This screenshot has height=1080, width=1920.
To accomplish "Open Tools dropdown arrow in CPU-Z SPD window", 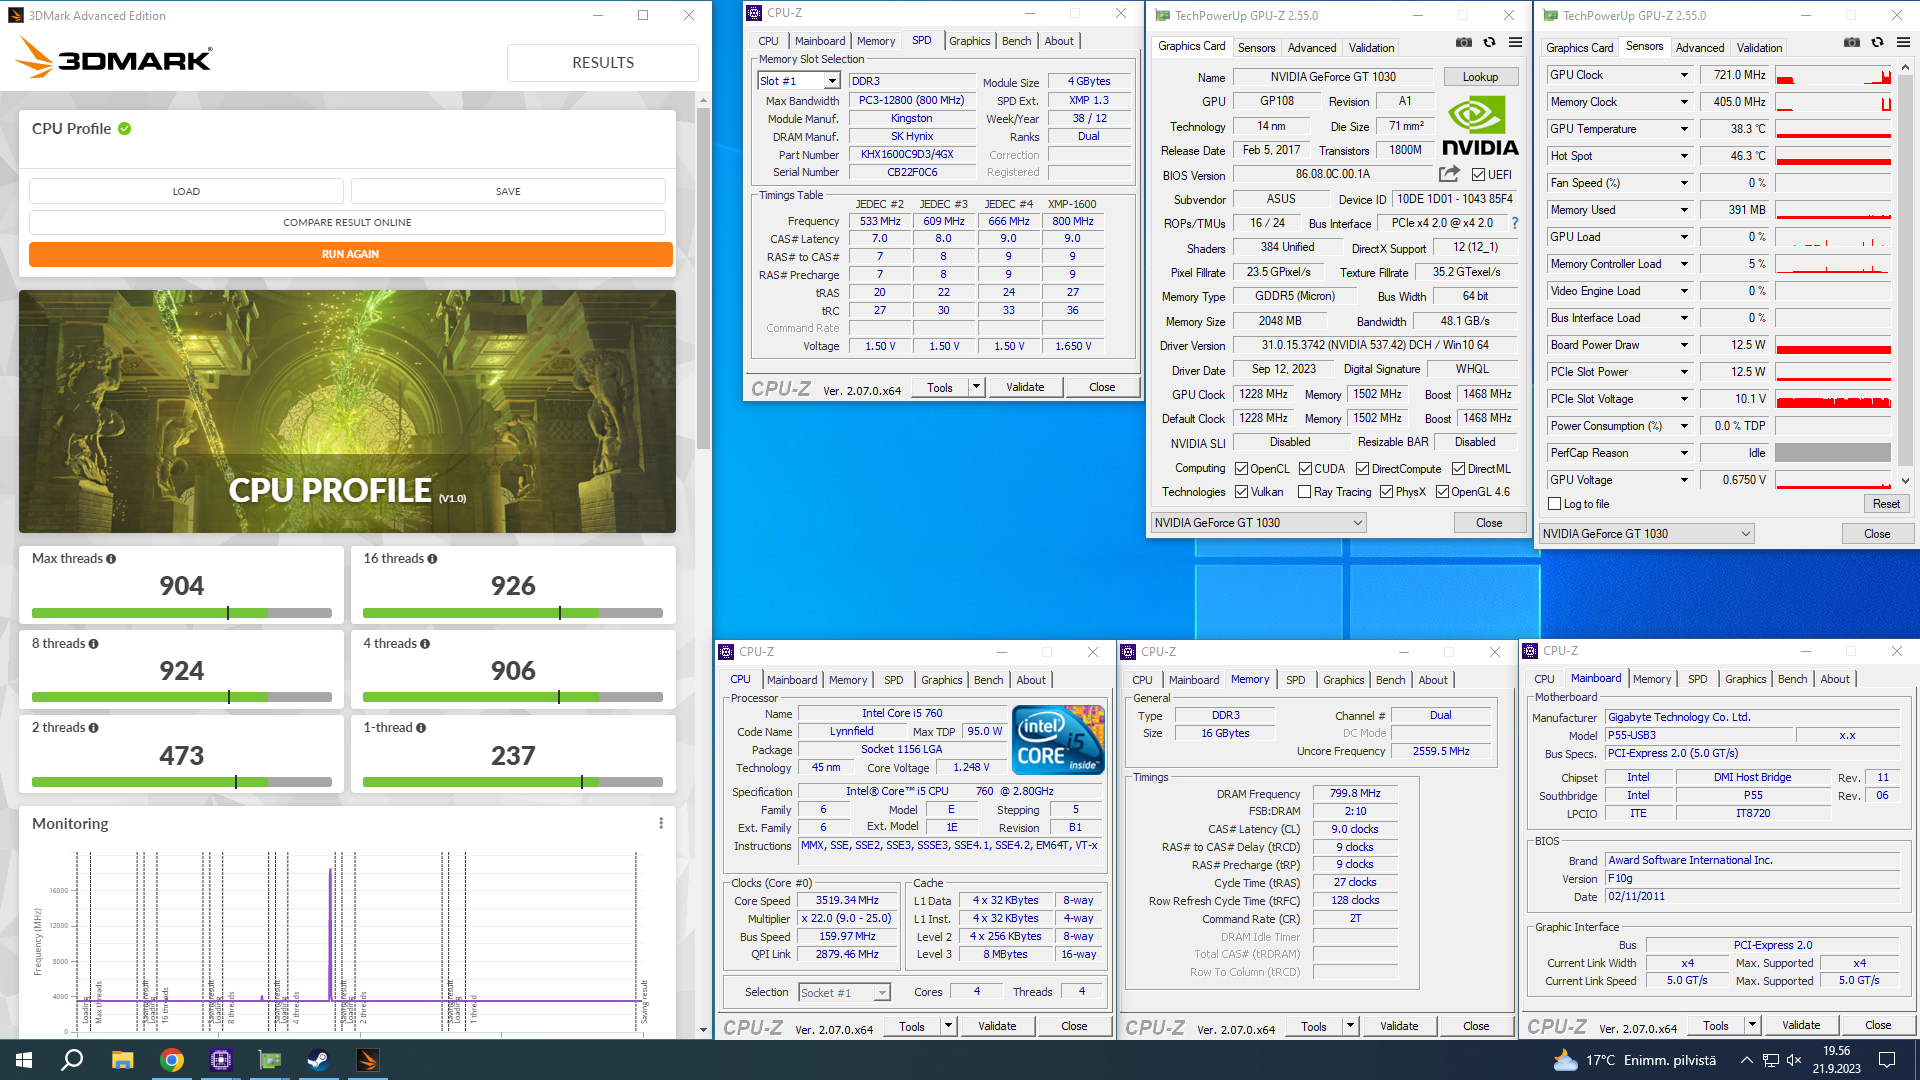I will (976, 387).
